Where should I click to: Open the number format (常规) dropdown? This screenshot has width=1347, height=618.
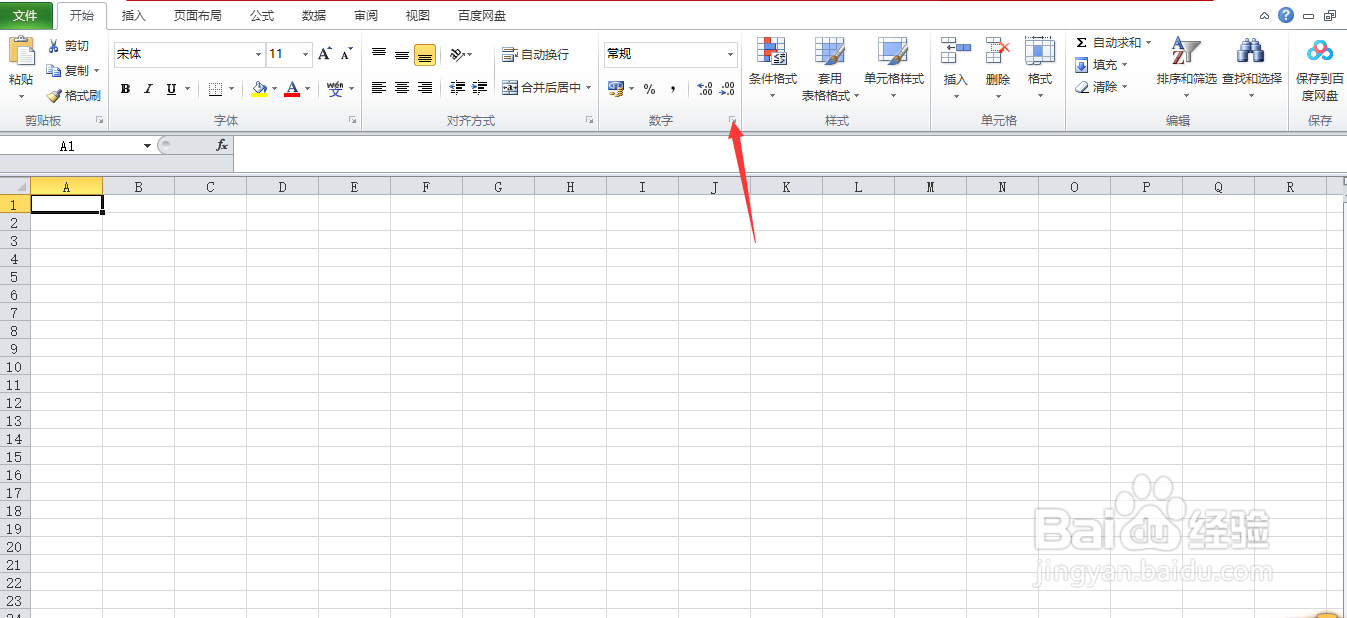click(729, 54)
